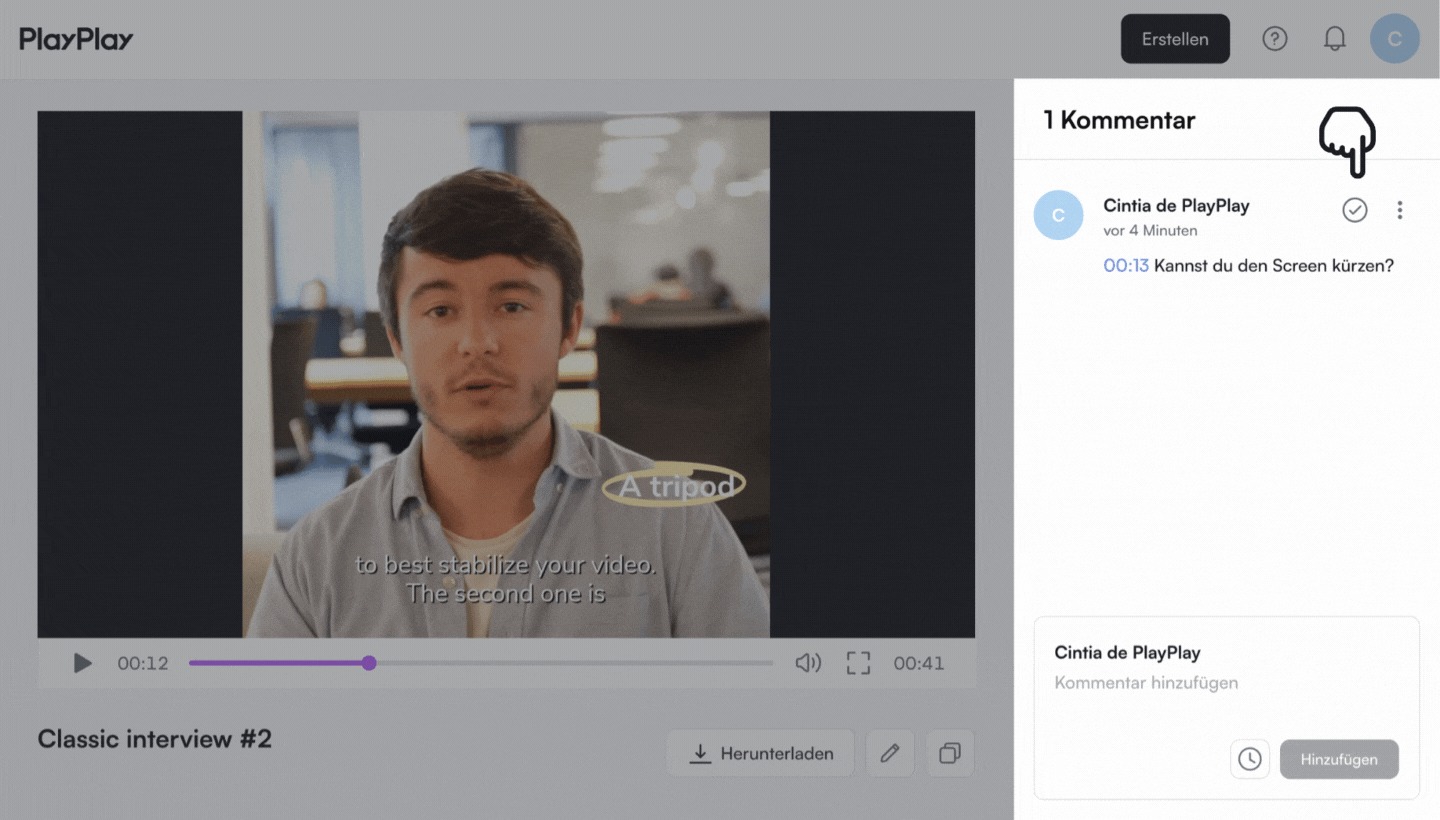Click the 00:41 total duration label
Image resolution: width=1440 pixels, height=820 pixels.
coord(918,663)
